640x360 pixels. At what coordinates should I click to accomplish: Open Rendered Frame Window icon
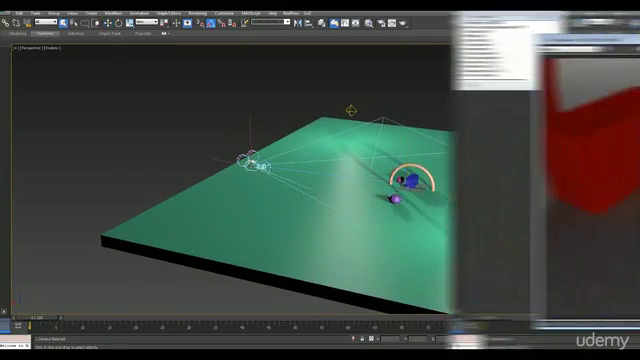[392, 23]
